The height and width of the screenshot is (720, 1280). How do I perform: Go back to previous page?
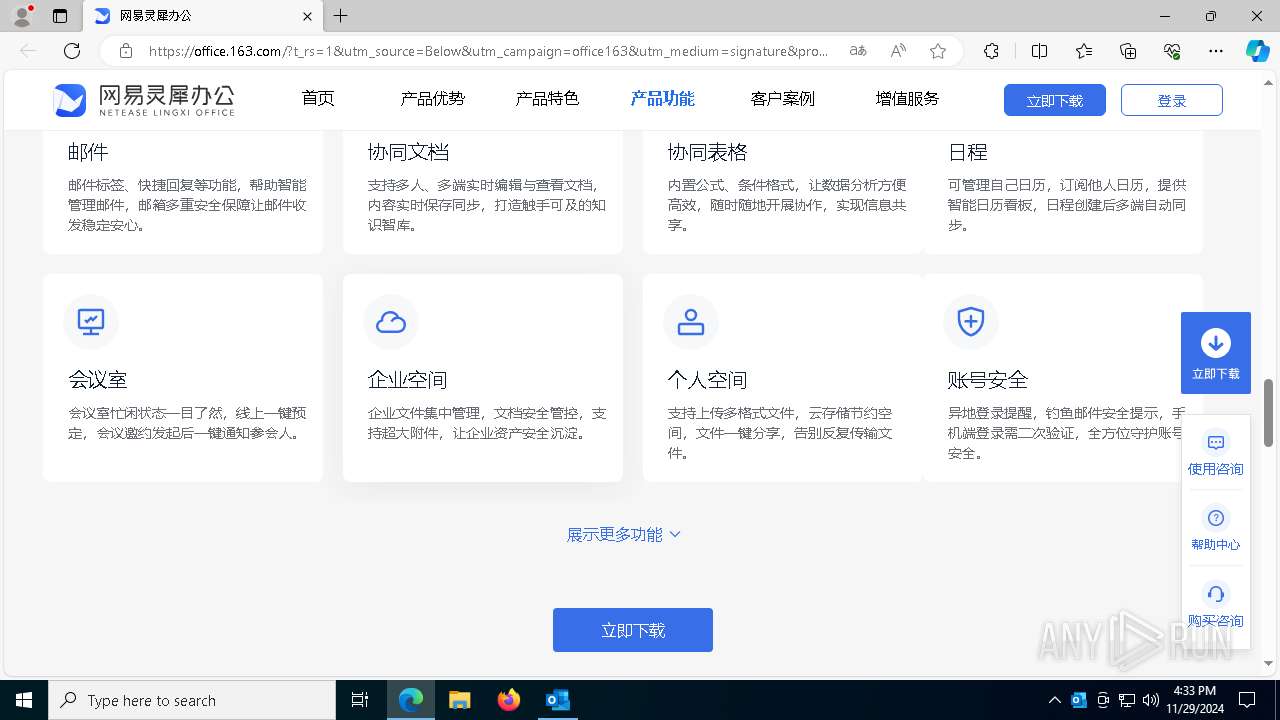tap(28, 51)
